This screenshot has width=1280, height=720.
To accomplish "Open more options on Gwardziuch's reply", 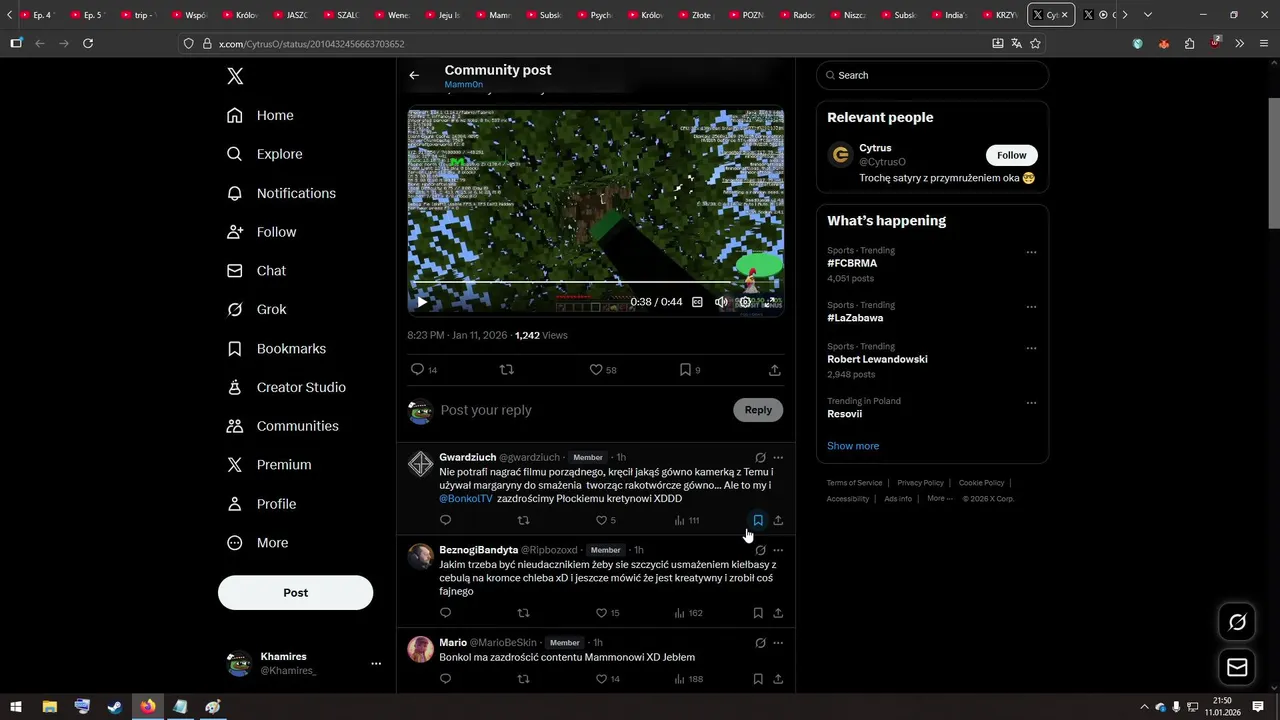I will (778, 457).
